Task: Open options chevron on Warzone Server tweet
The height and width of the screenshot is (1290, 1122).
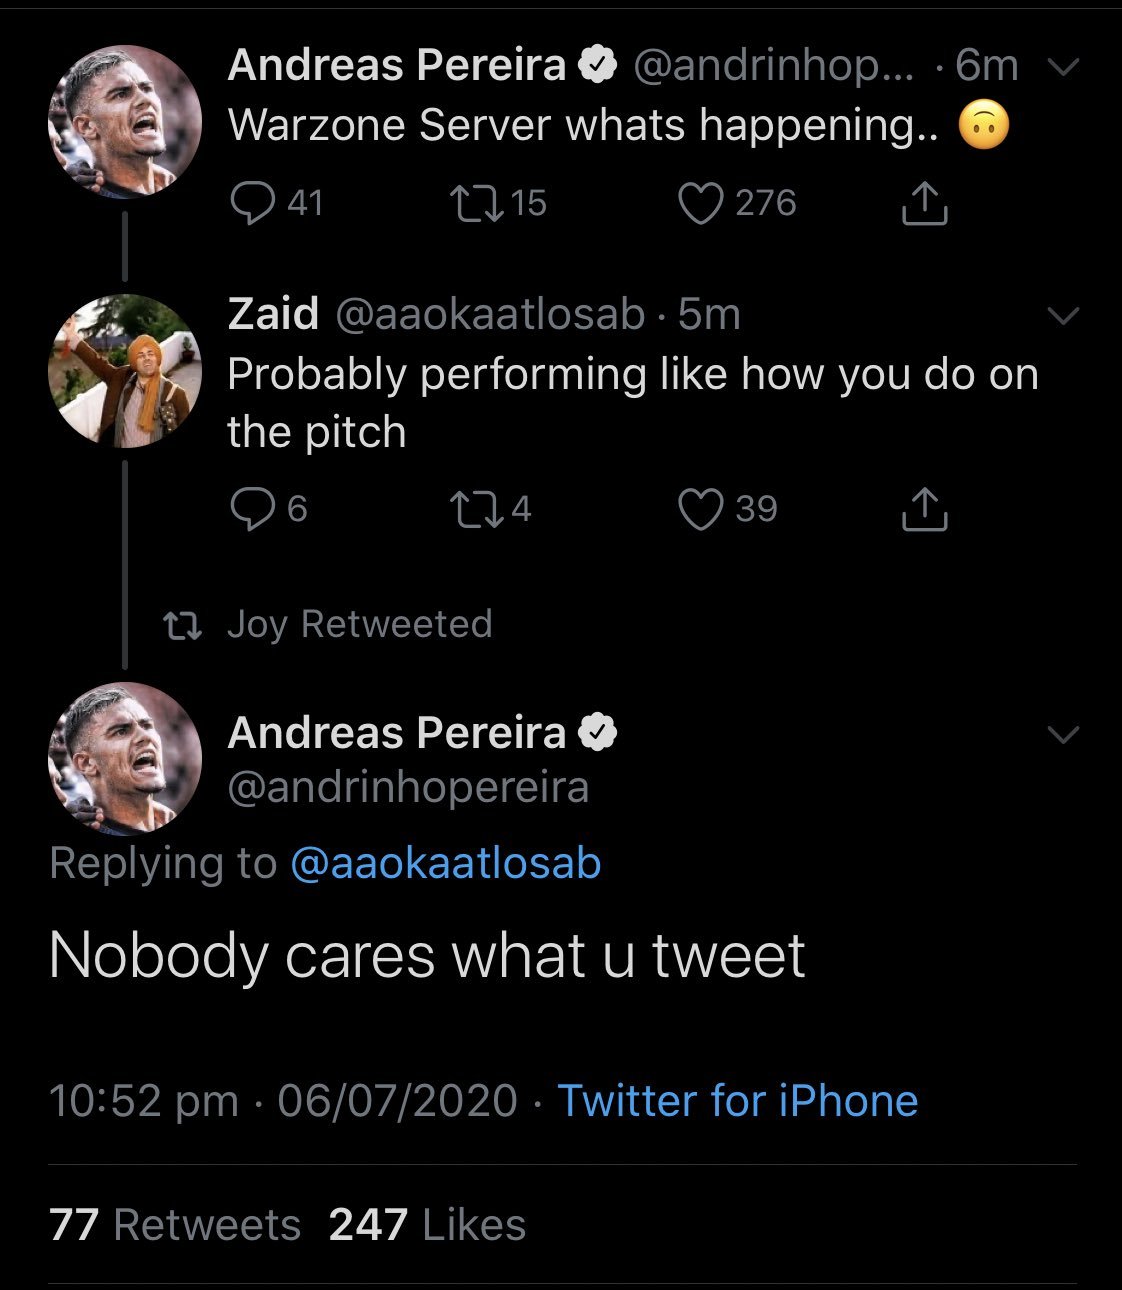Action: pos(1062,67)
